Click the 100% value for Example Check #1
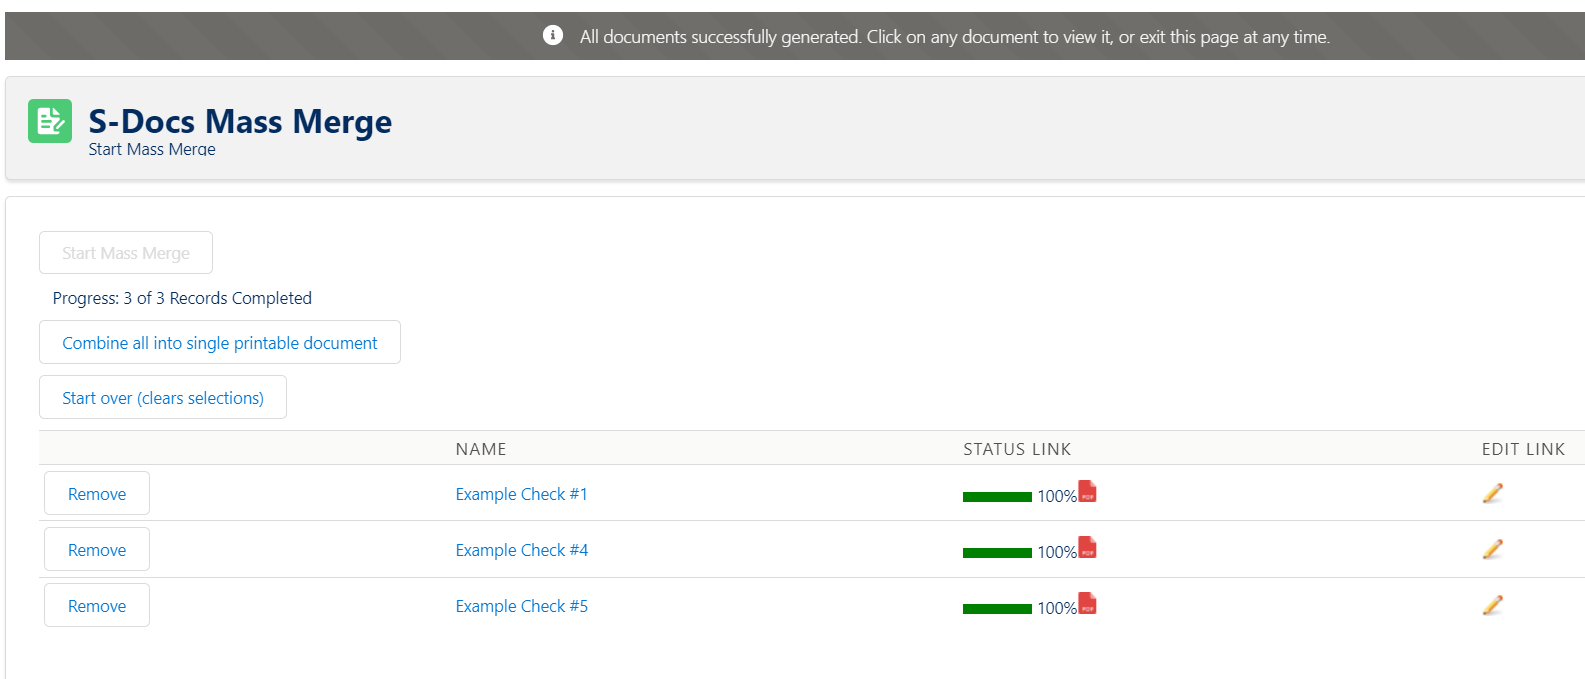The height and width of the screenshot is (679, 1585). (1057, 496)
